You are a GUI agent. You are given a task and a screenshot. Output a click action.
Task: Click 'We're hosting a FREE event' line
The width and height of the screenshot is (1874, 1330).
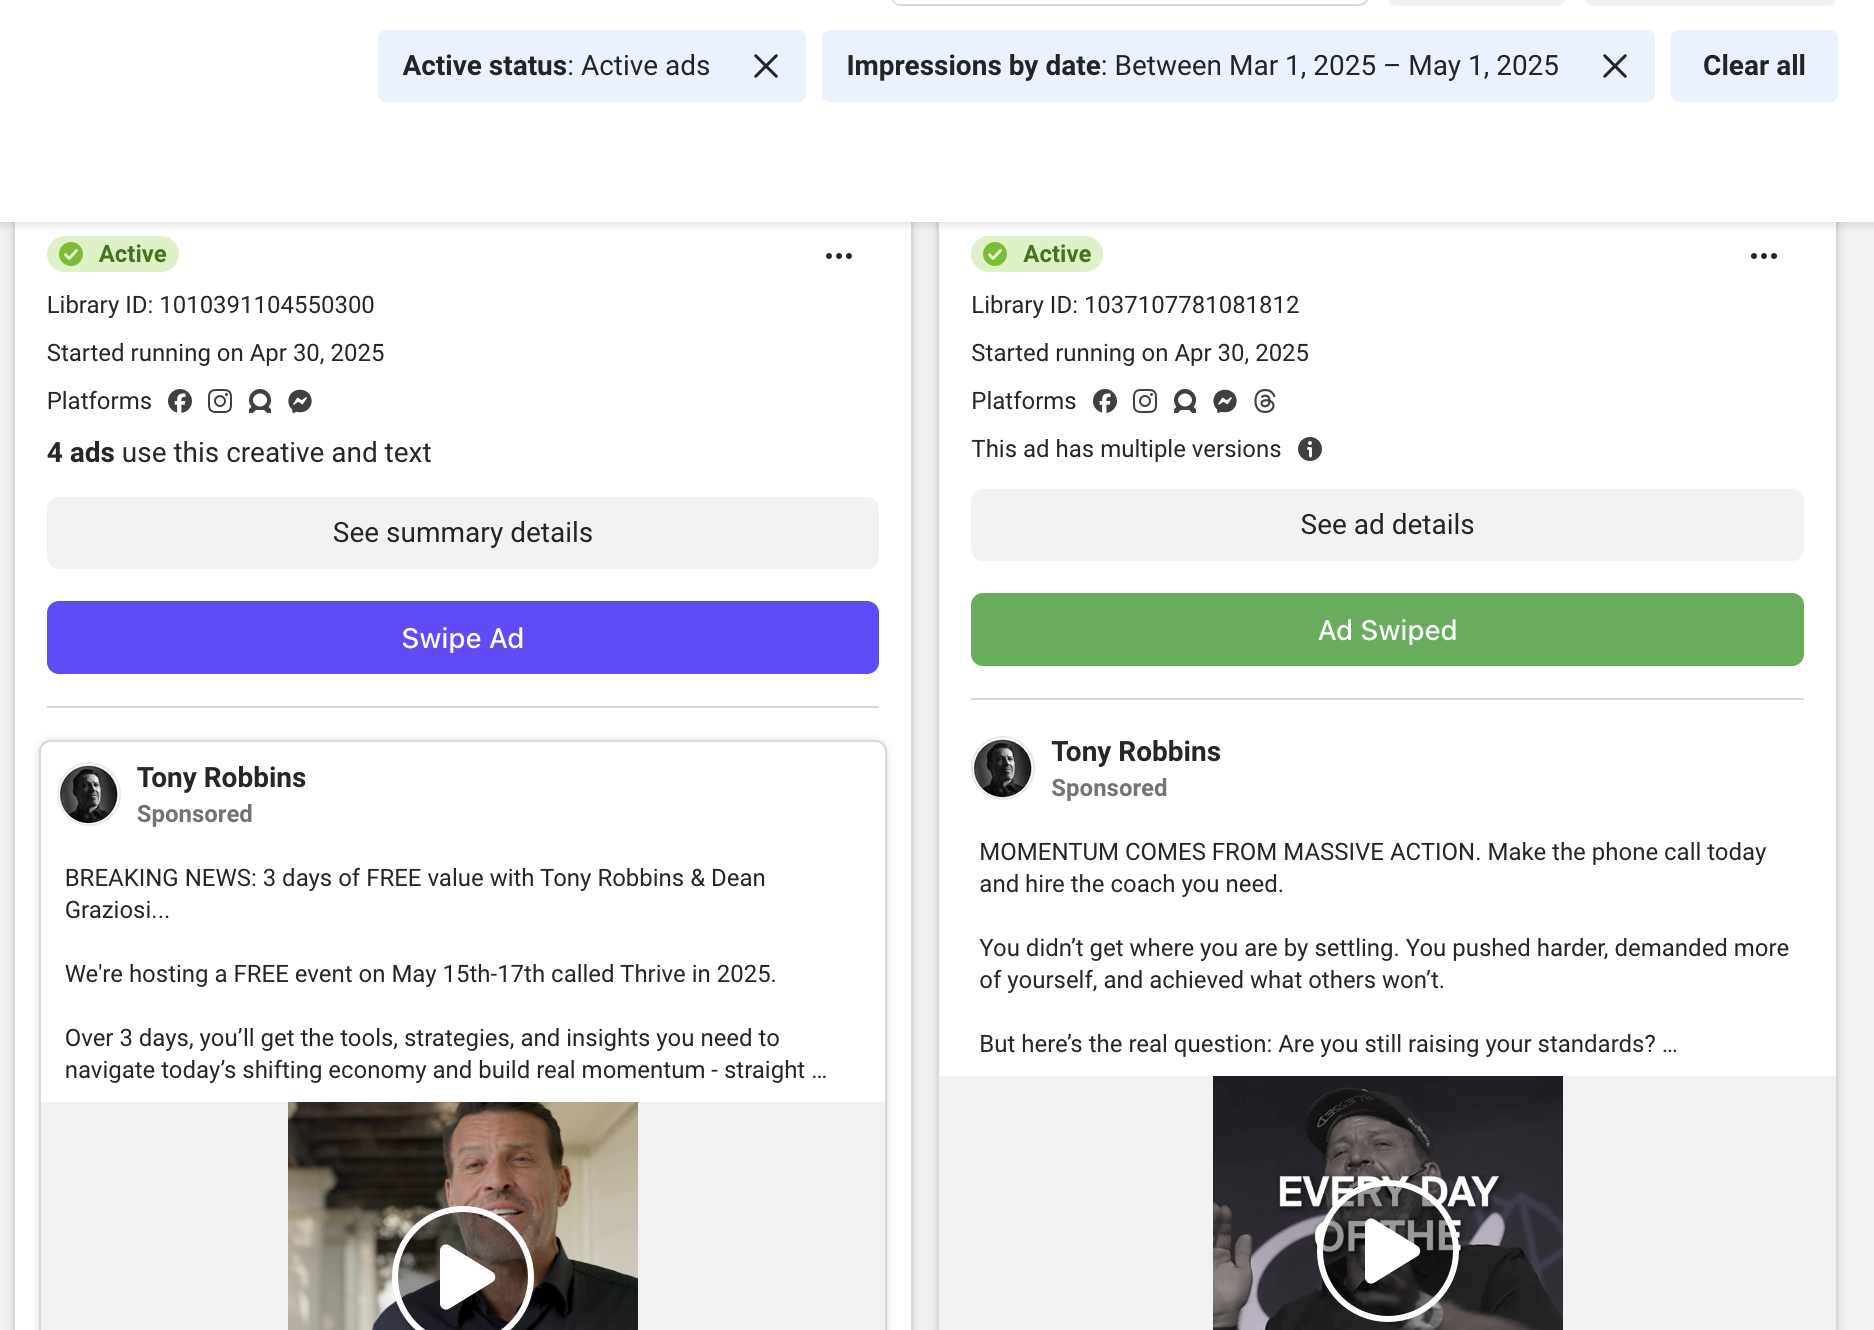tap(421, 974)
